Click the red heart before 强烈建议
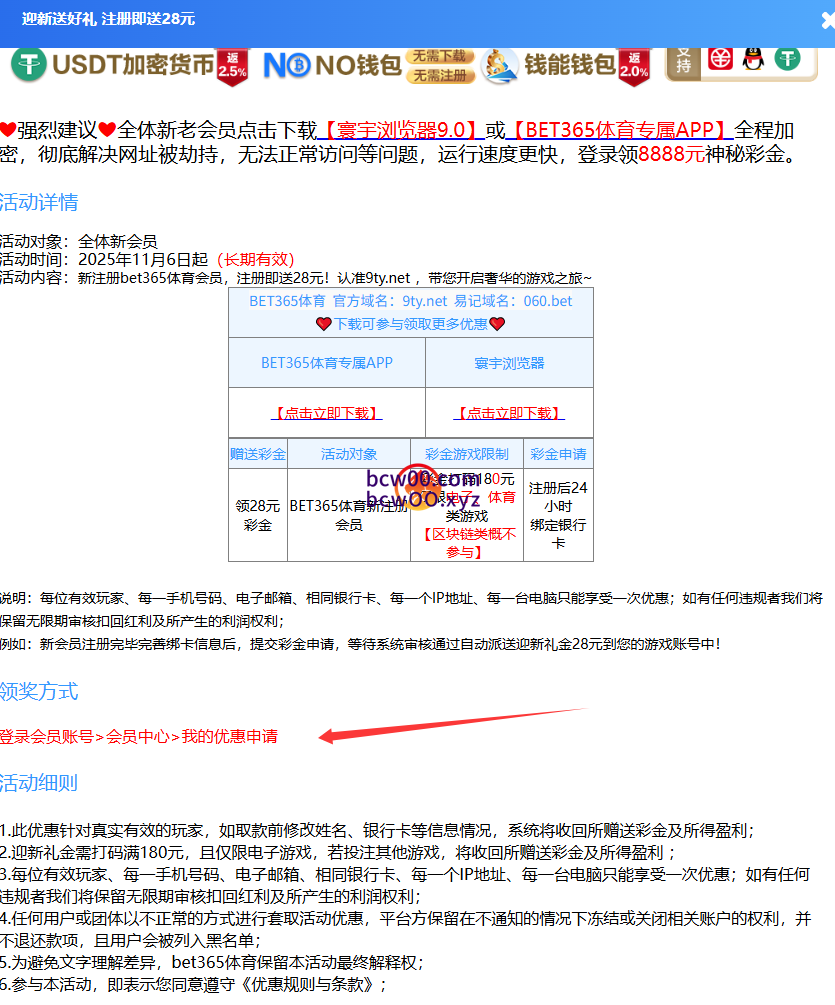The image size is (835, 1005). [x=8, y=130]
